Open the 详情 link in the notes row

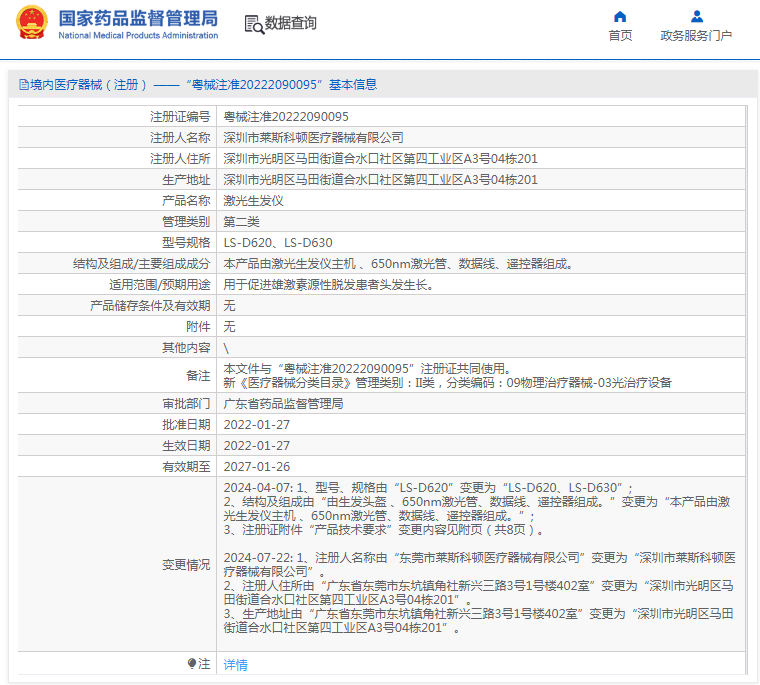pos(235,664)
